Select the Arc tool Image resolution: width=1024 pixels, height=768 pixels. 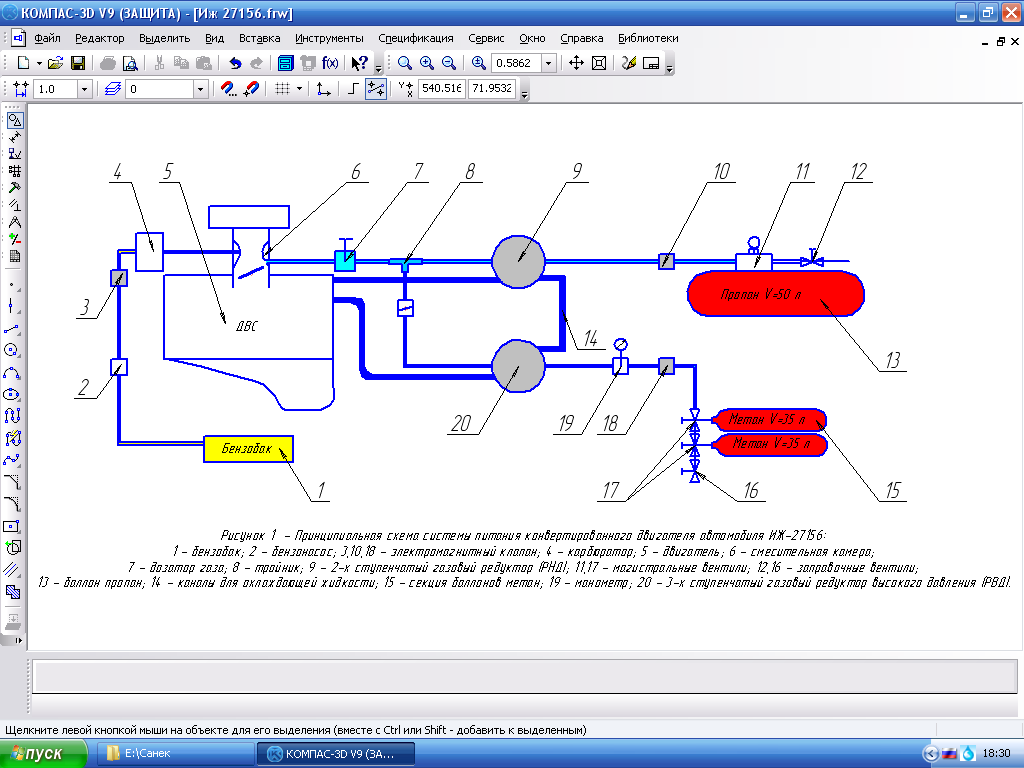point(12,372)
